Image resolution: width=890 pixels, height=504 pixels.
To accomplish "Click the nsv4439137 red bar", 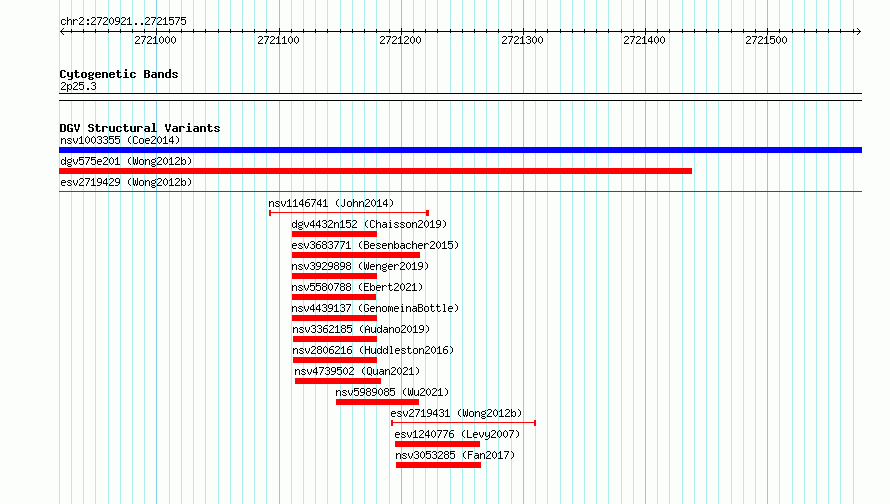I will pyautogui.click(x=334, y=318).
